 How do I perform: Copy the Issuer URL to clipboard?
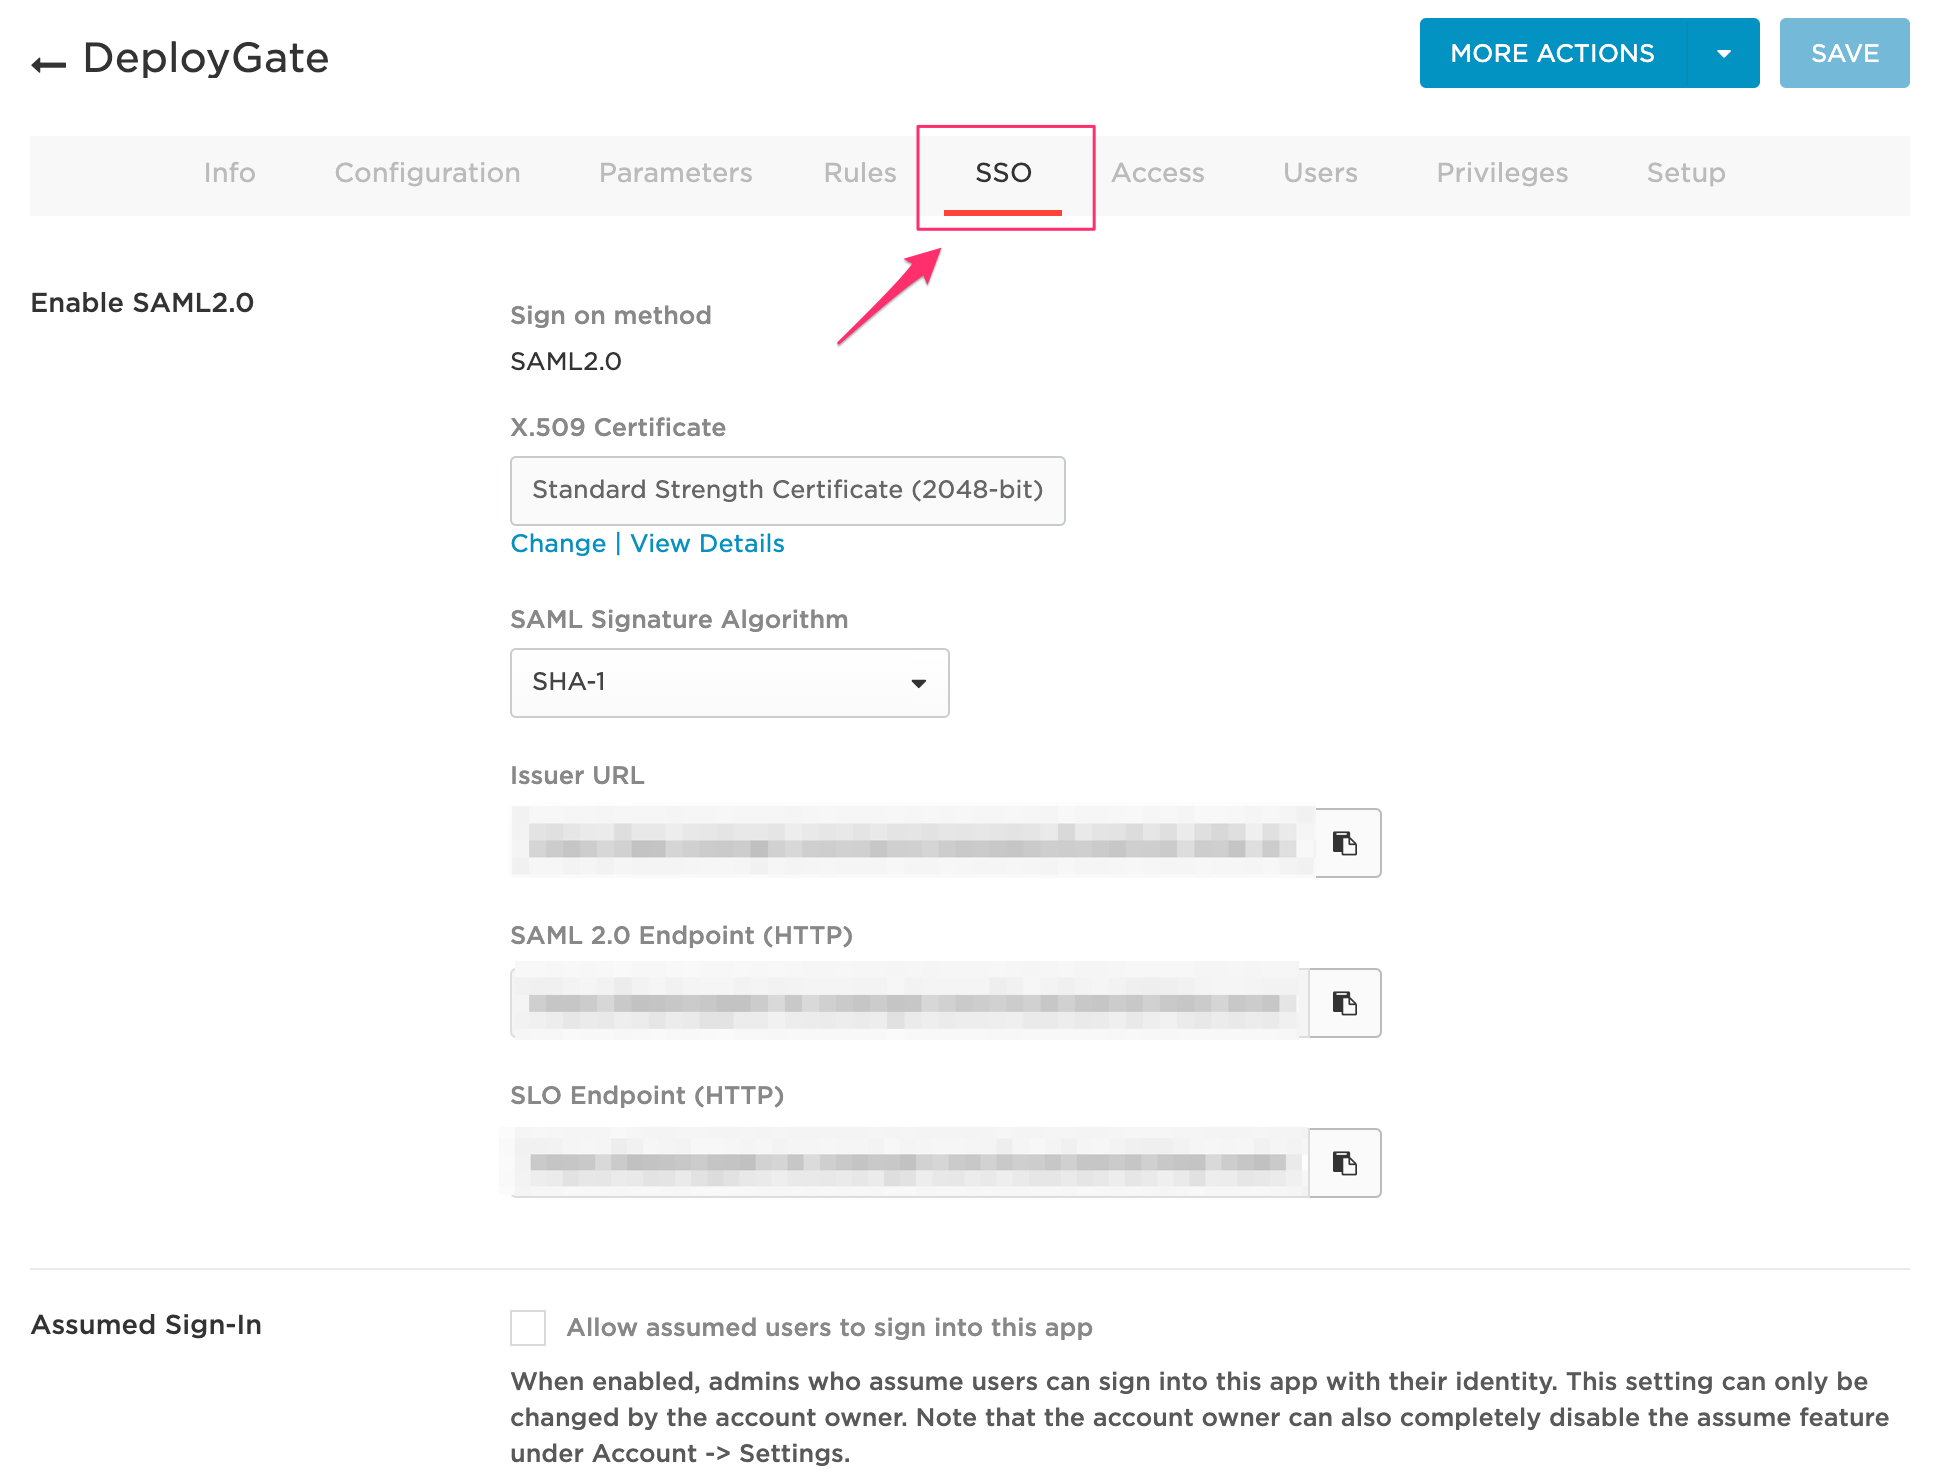pyautogui.click(x=1344, y=842)
